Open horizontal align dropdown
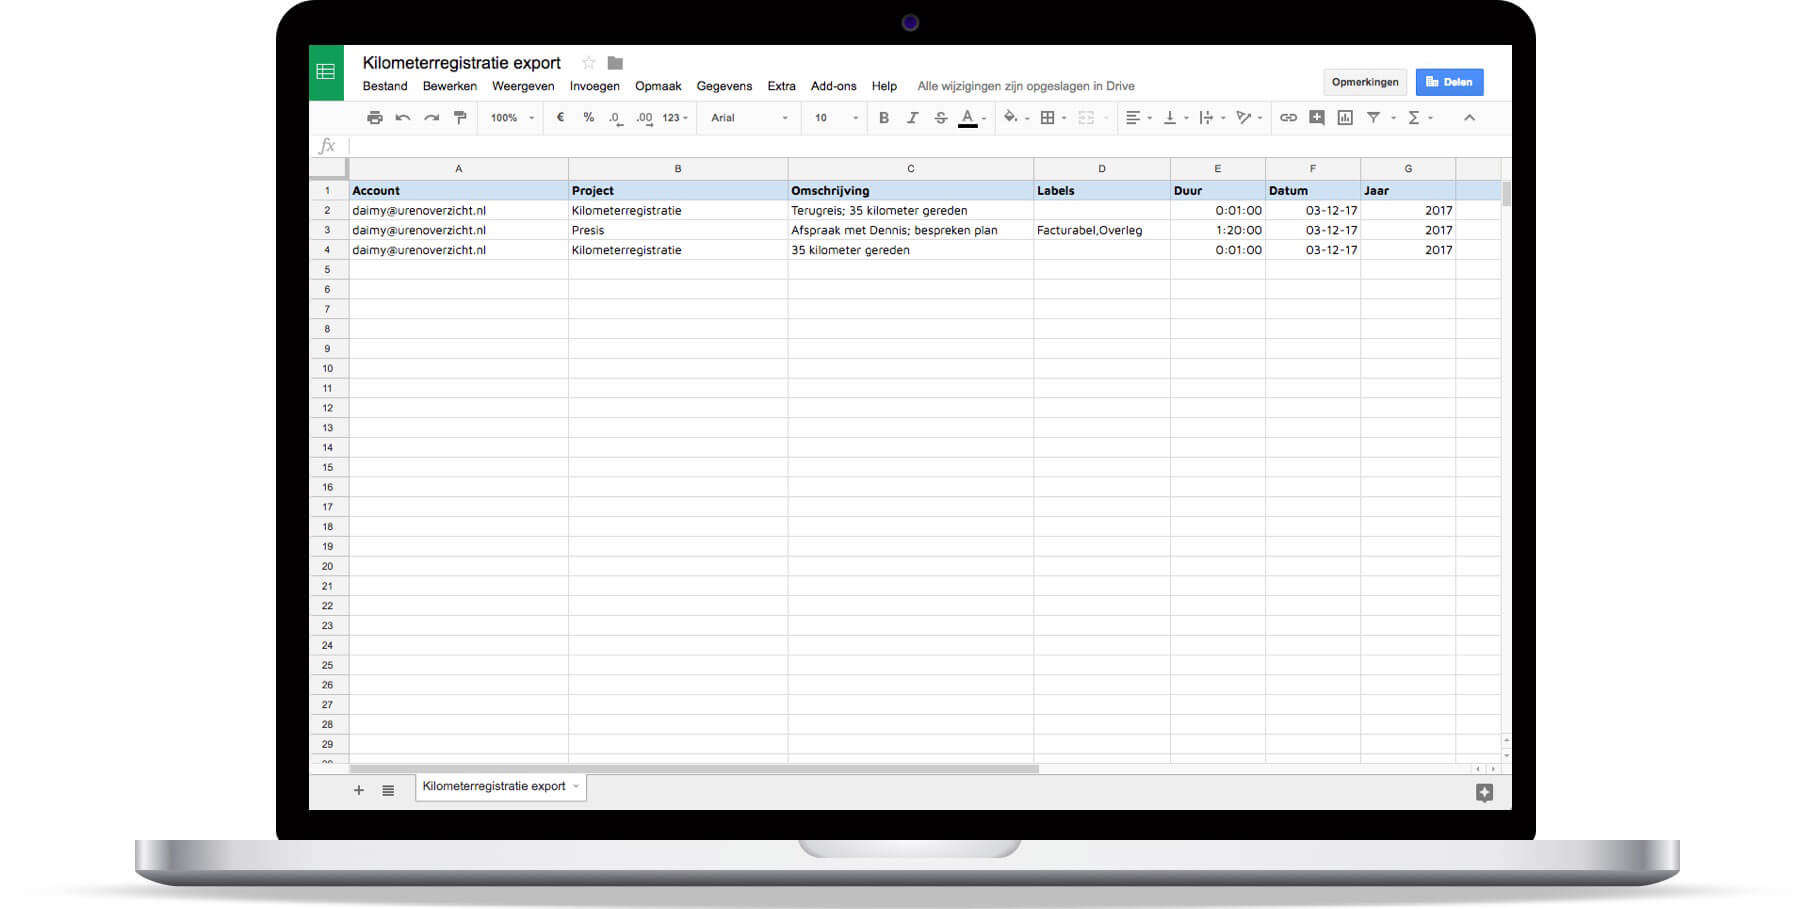 point(1138,118)
